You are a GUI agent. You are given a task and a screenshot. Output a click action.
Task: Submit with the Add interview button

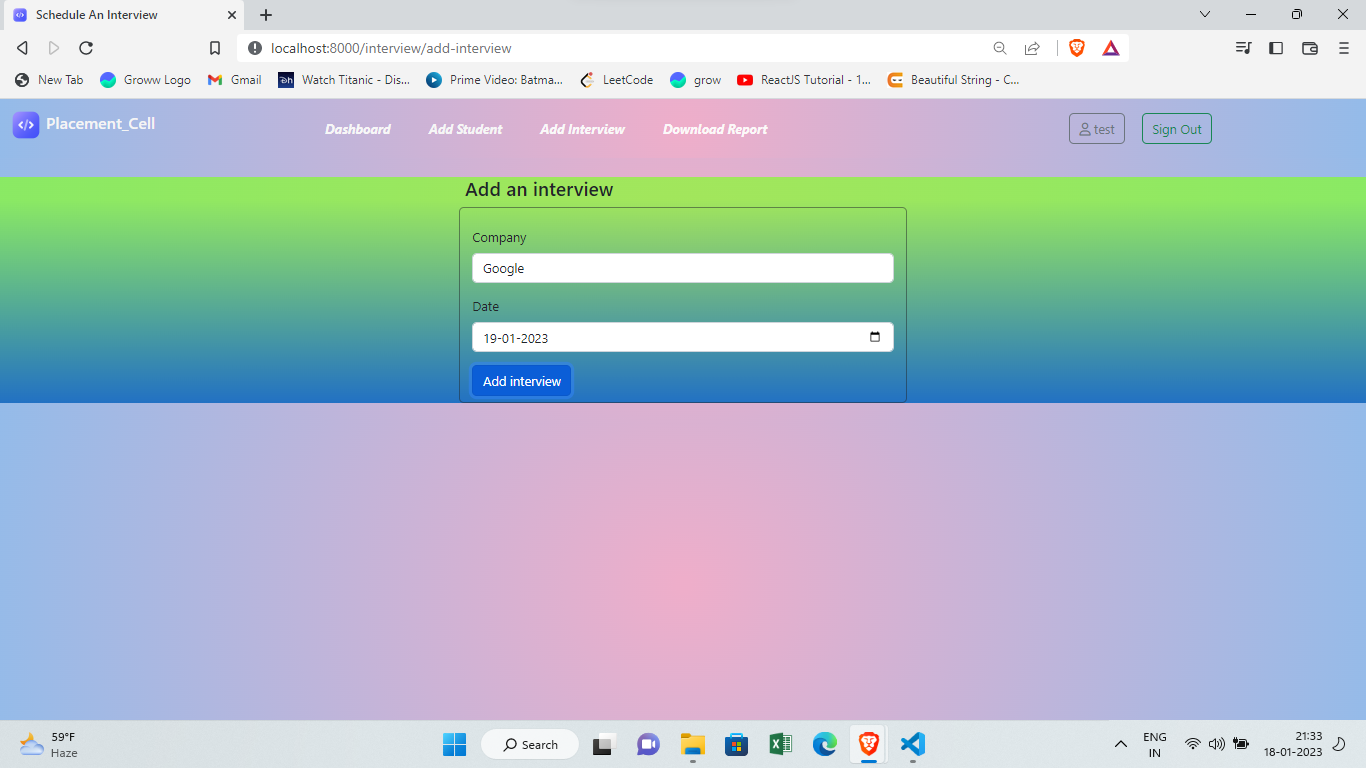[x=522, y=381]
